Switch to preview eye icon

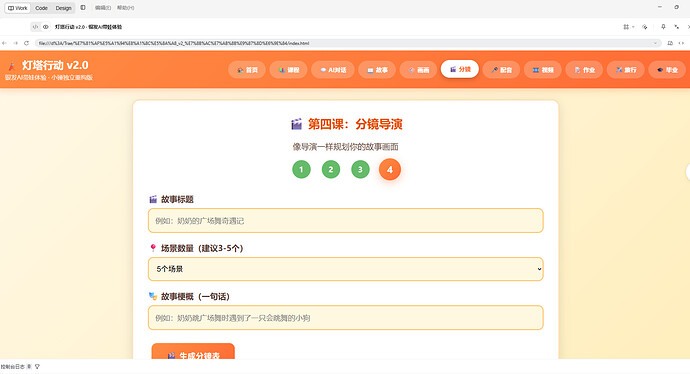(x=45, y=27)
